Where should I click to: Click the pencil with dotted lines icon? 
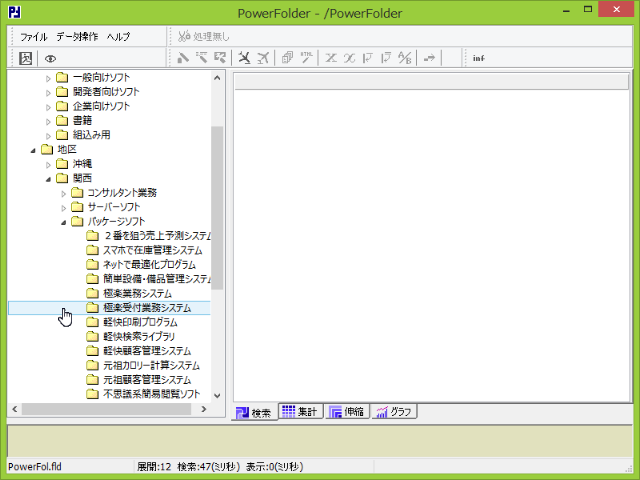point(202,58)
